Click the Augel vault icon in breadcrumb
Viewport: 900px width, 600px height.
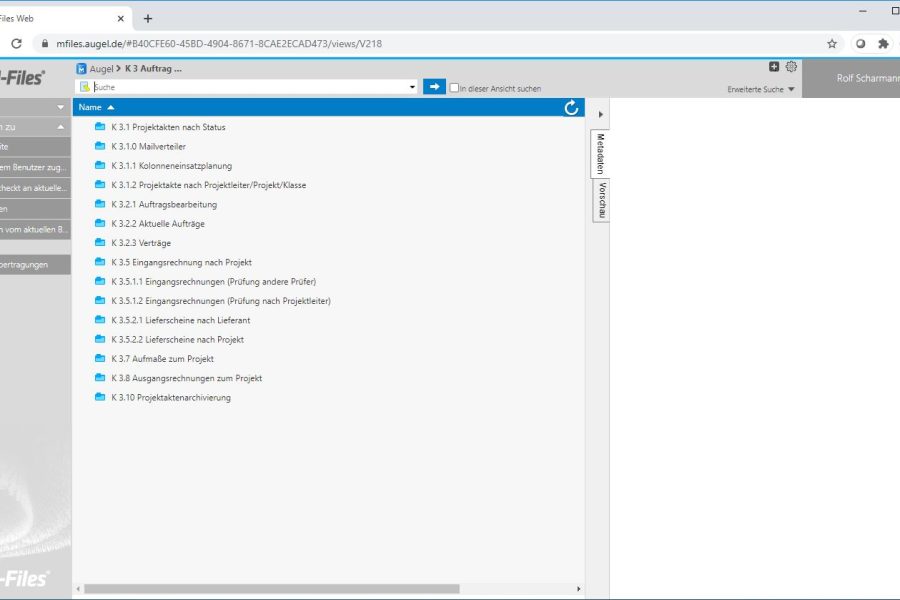(82, 69)
